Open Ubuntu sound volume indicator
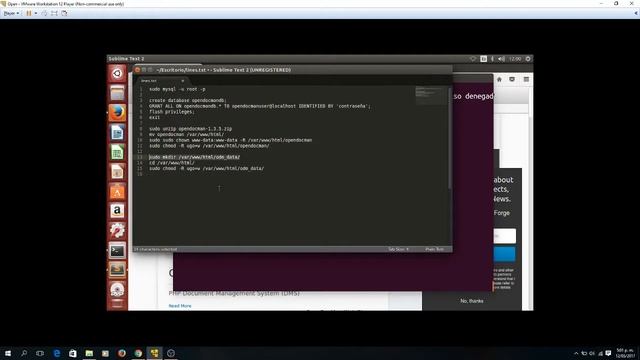This screenshot has height=360, width=640. pos(501,59)
